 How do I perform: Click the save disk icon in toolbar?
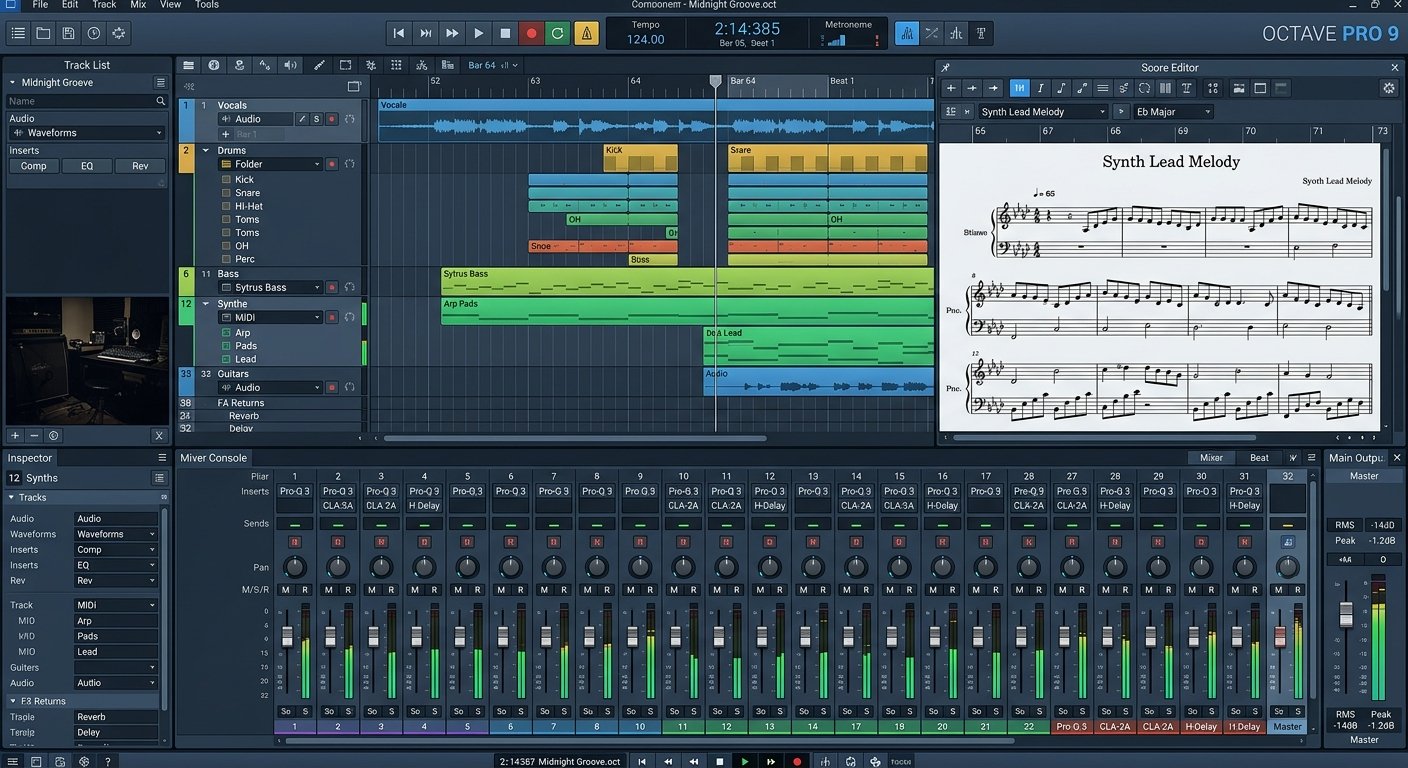(68, 33)
